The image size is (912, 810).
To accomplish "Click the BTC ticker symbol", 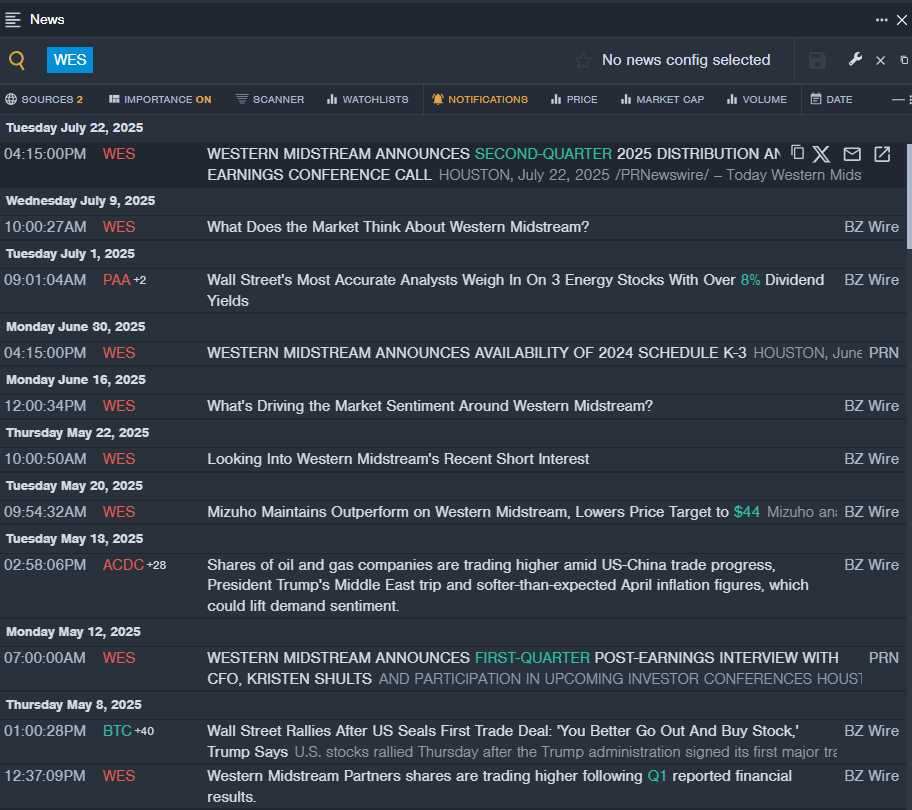I will click(117, 730).
